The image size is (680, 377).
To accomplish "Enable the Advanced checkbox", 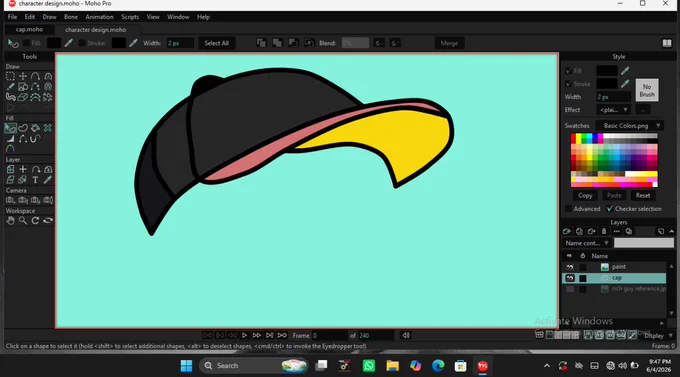I will click(569, 209).
